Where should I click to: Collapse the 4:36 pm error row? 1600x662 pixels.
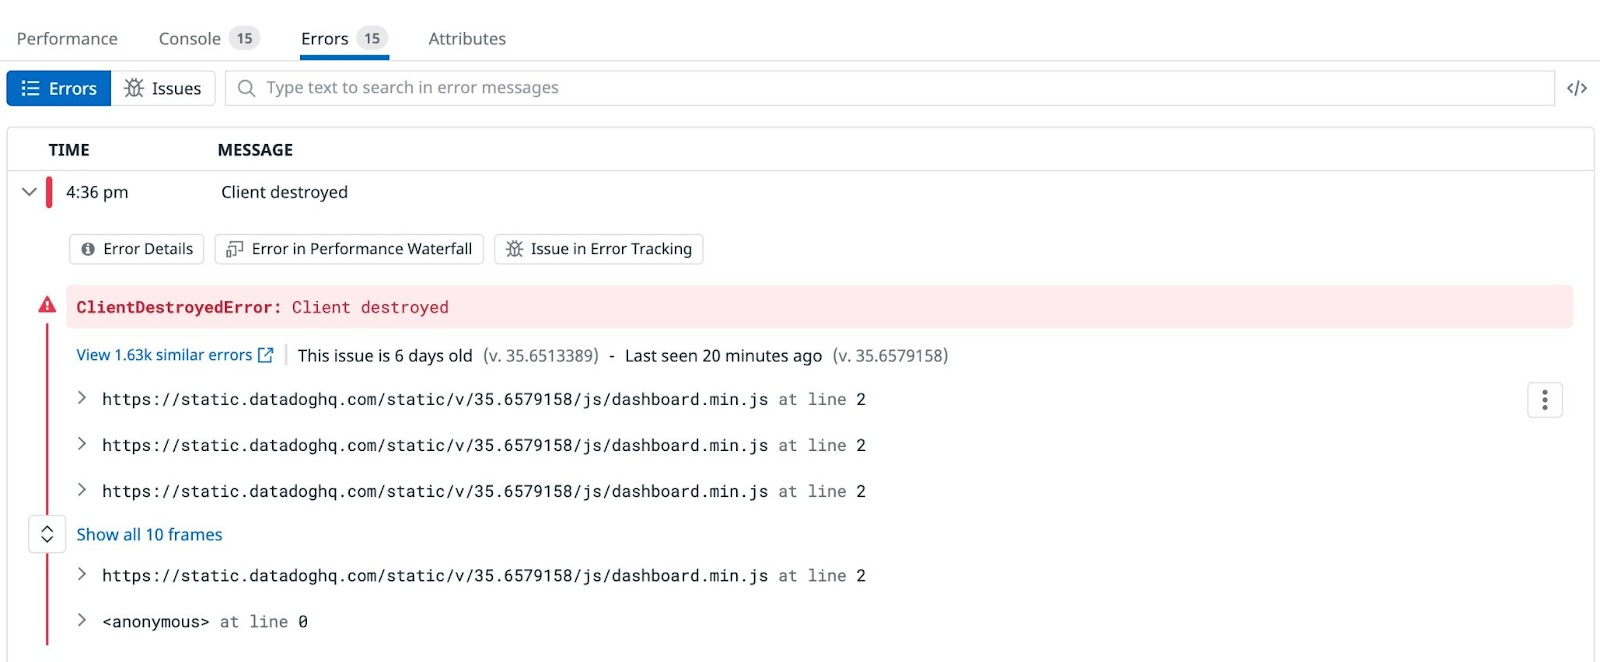[29, 192]
